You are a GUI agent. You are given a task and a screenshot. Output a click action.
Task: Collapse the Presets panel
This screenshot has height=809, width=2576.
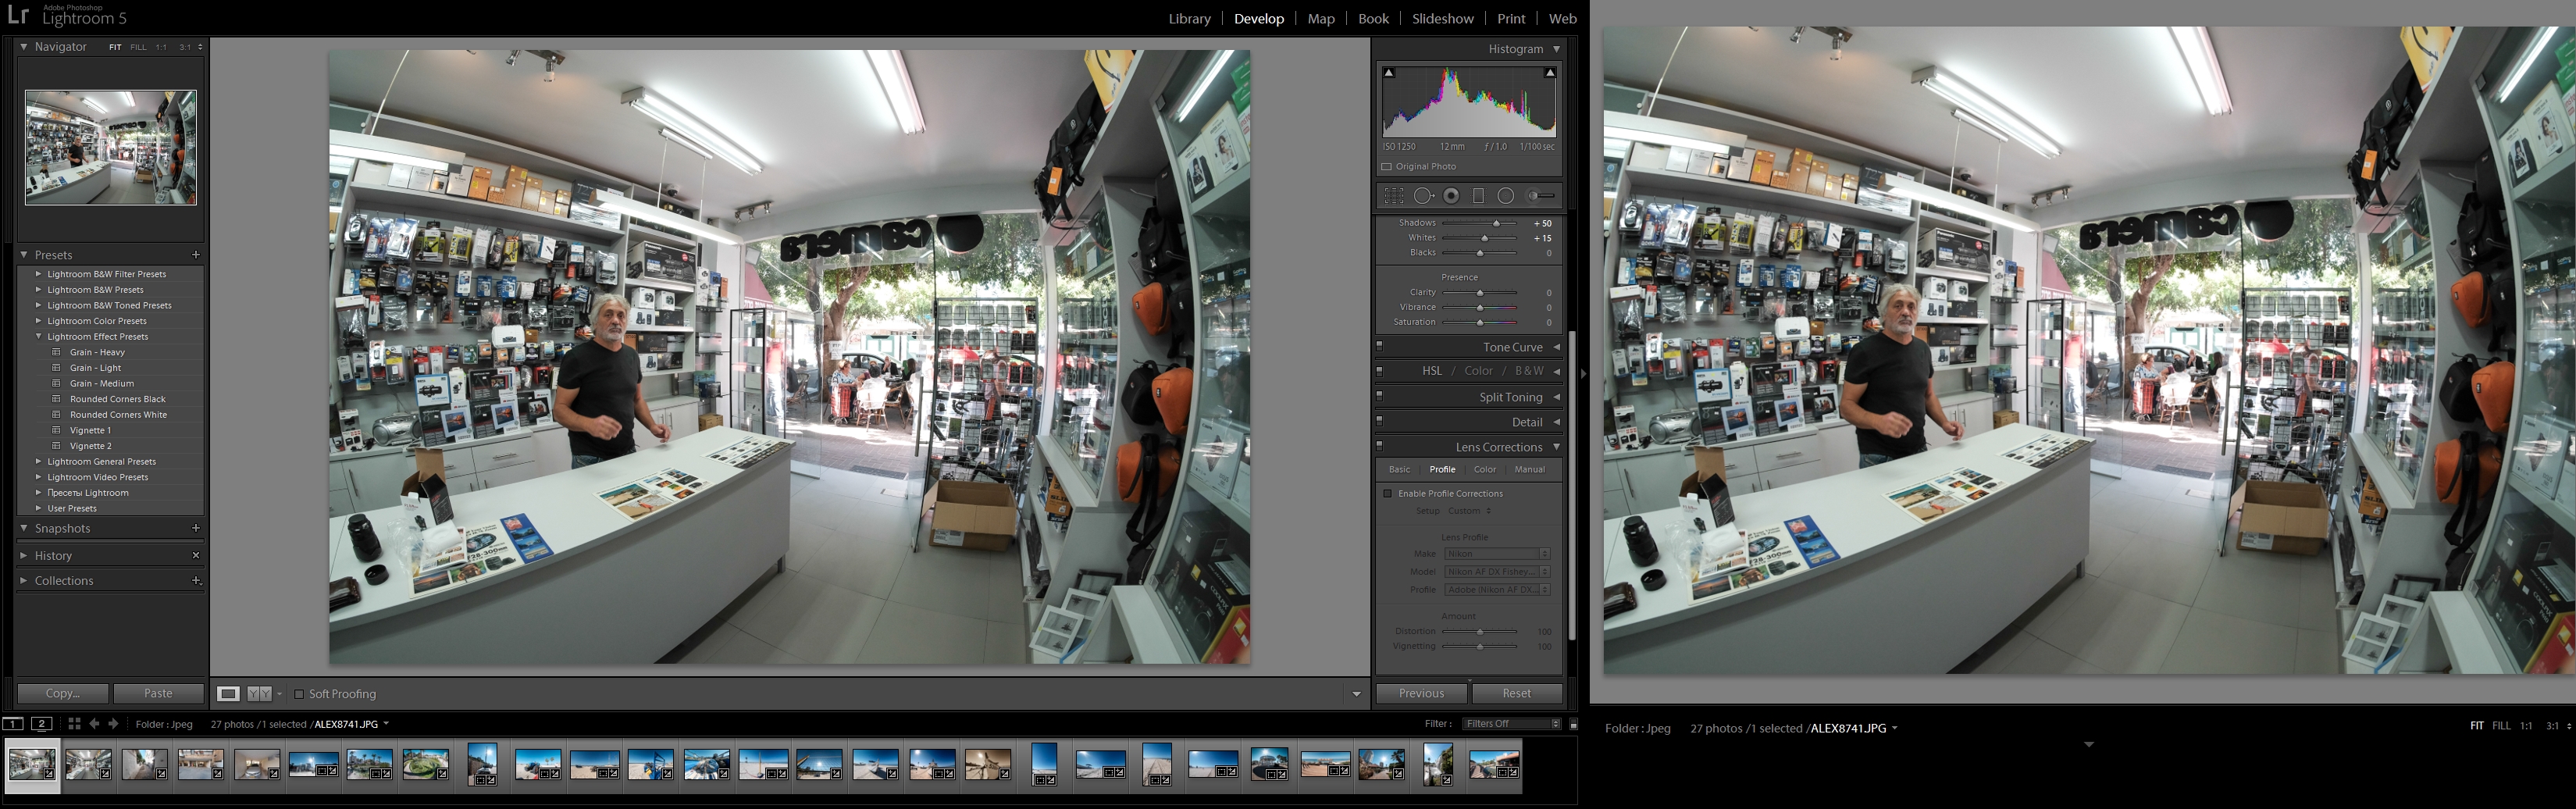tap(24, 255)
